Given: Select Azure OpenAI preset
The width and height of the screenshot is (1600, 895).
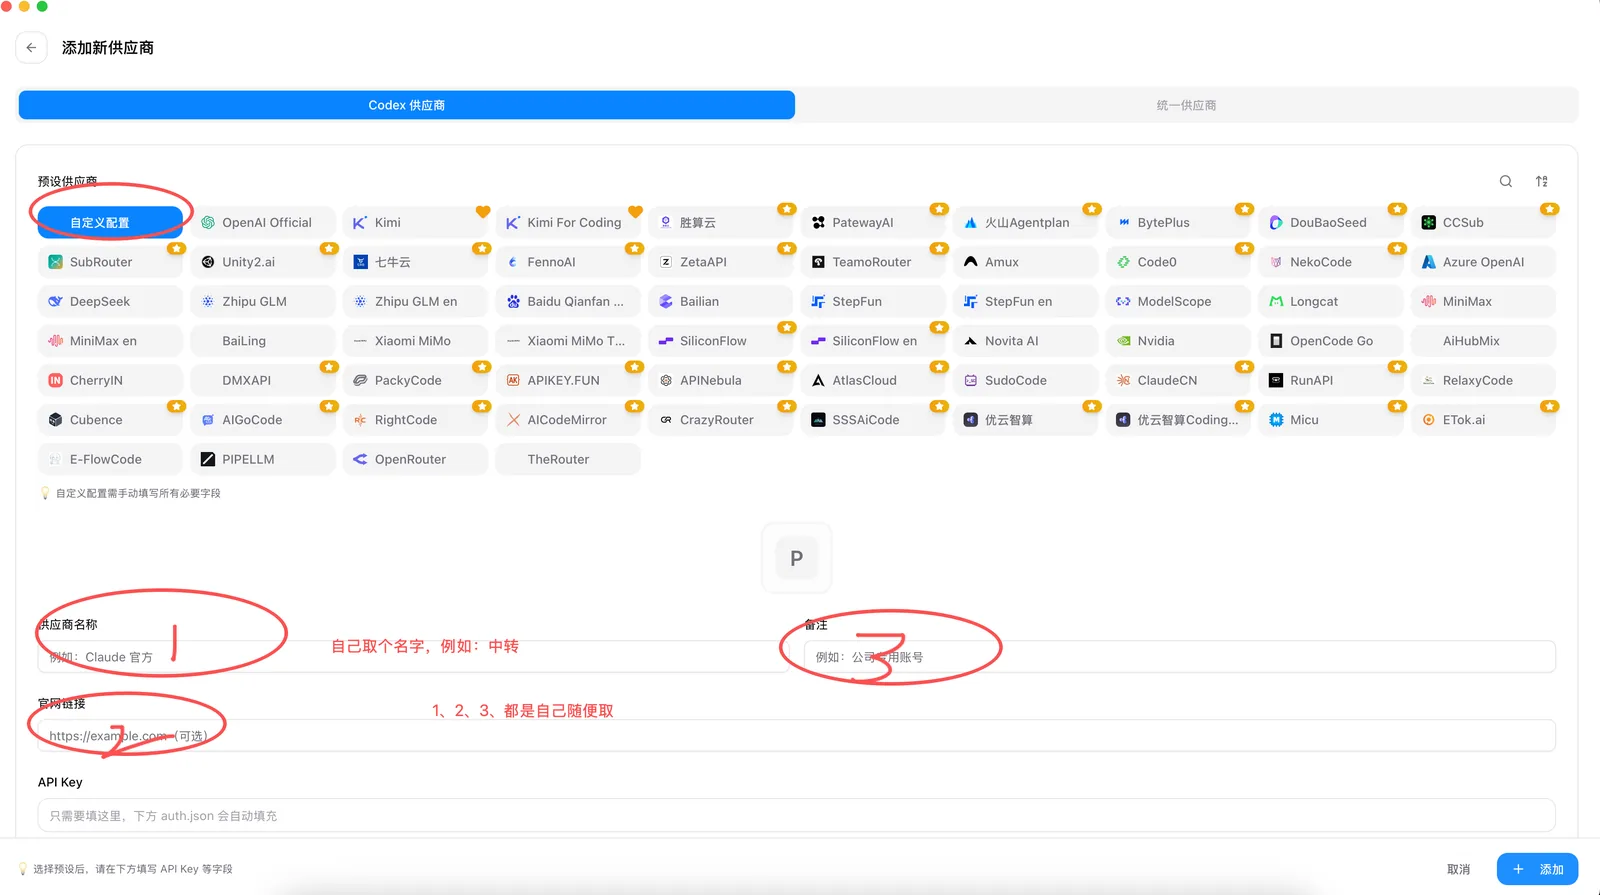Looking at the screenshot, I should point(1483,262).
